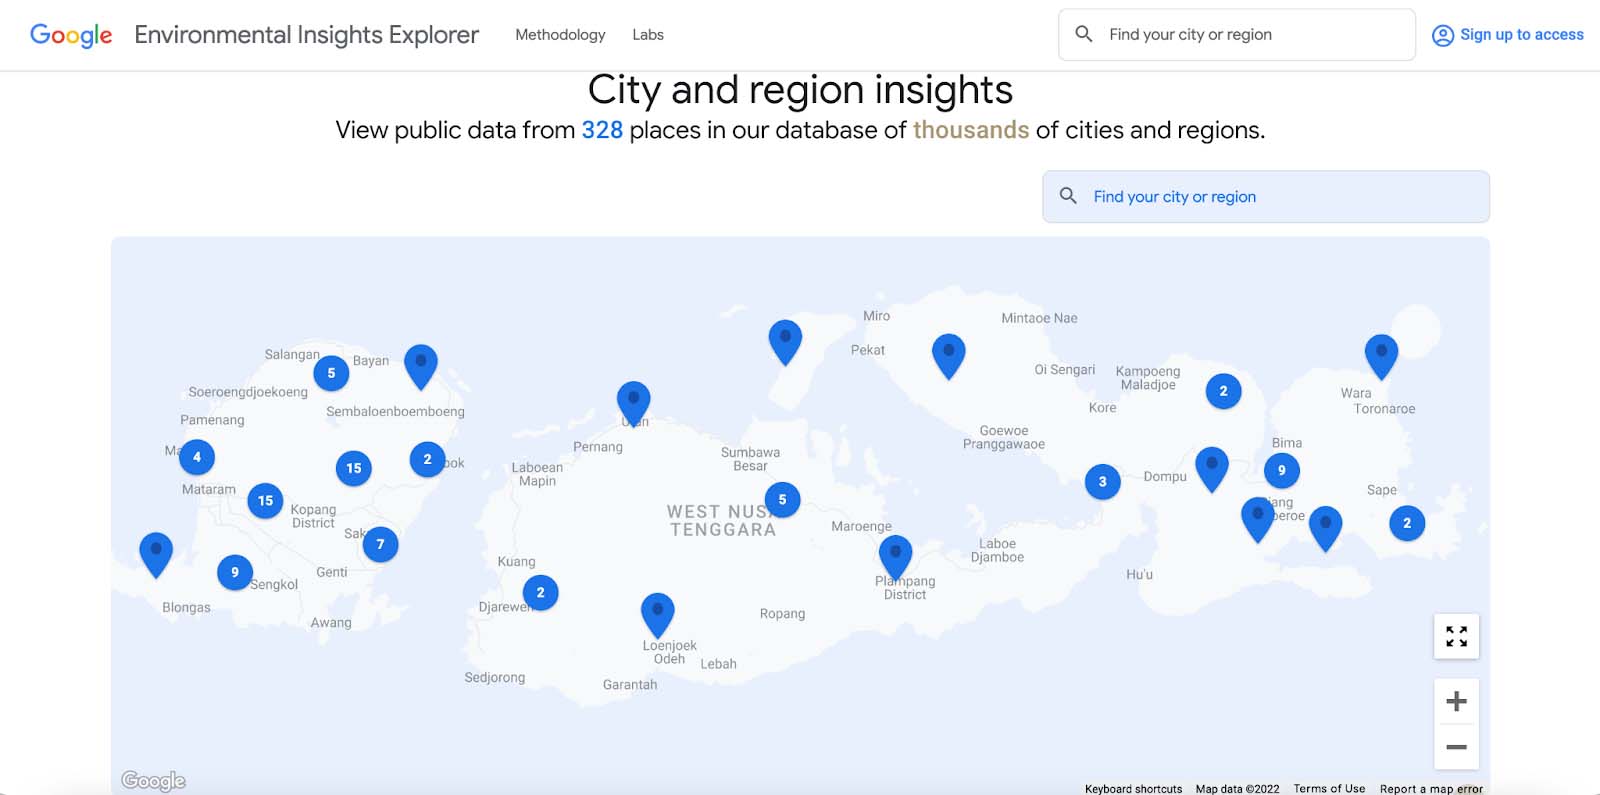This screenshot has height=795, width=1600.
Task: Click the blue Find your city search box
Action: pos(1265,197)
